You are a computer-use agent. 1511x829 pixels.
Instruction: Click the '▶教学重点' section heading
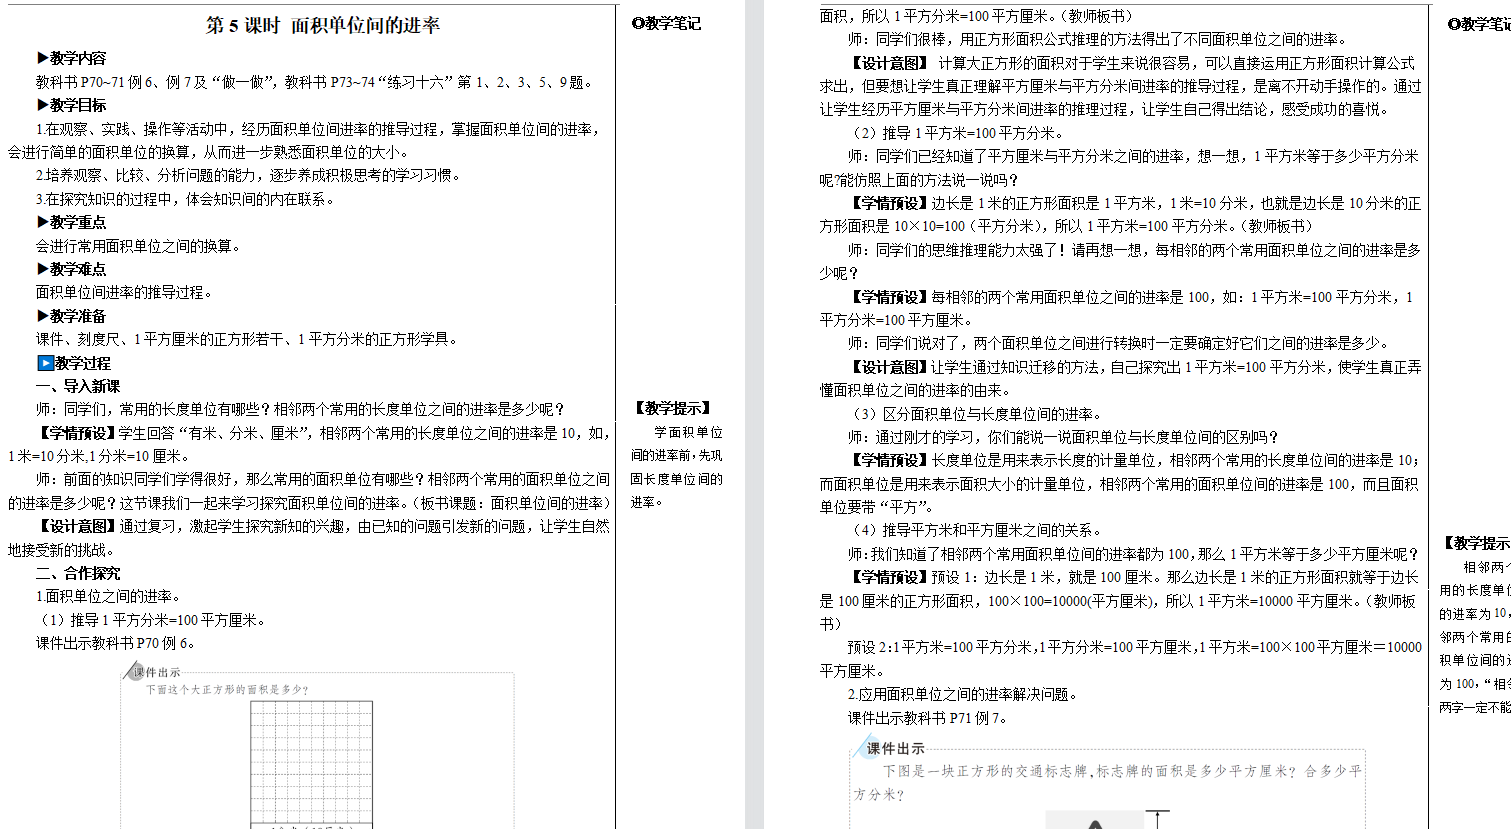[71, 222]
